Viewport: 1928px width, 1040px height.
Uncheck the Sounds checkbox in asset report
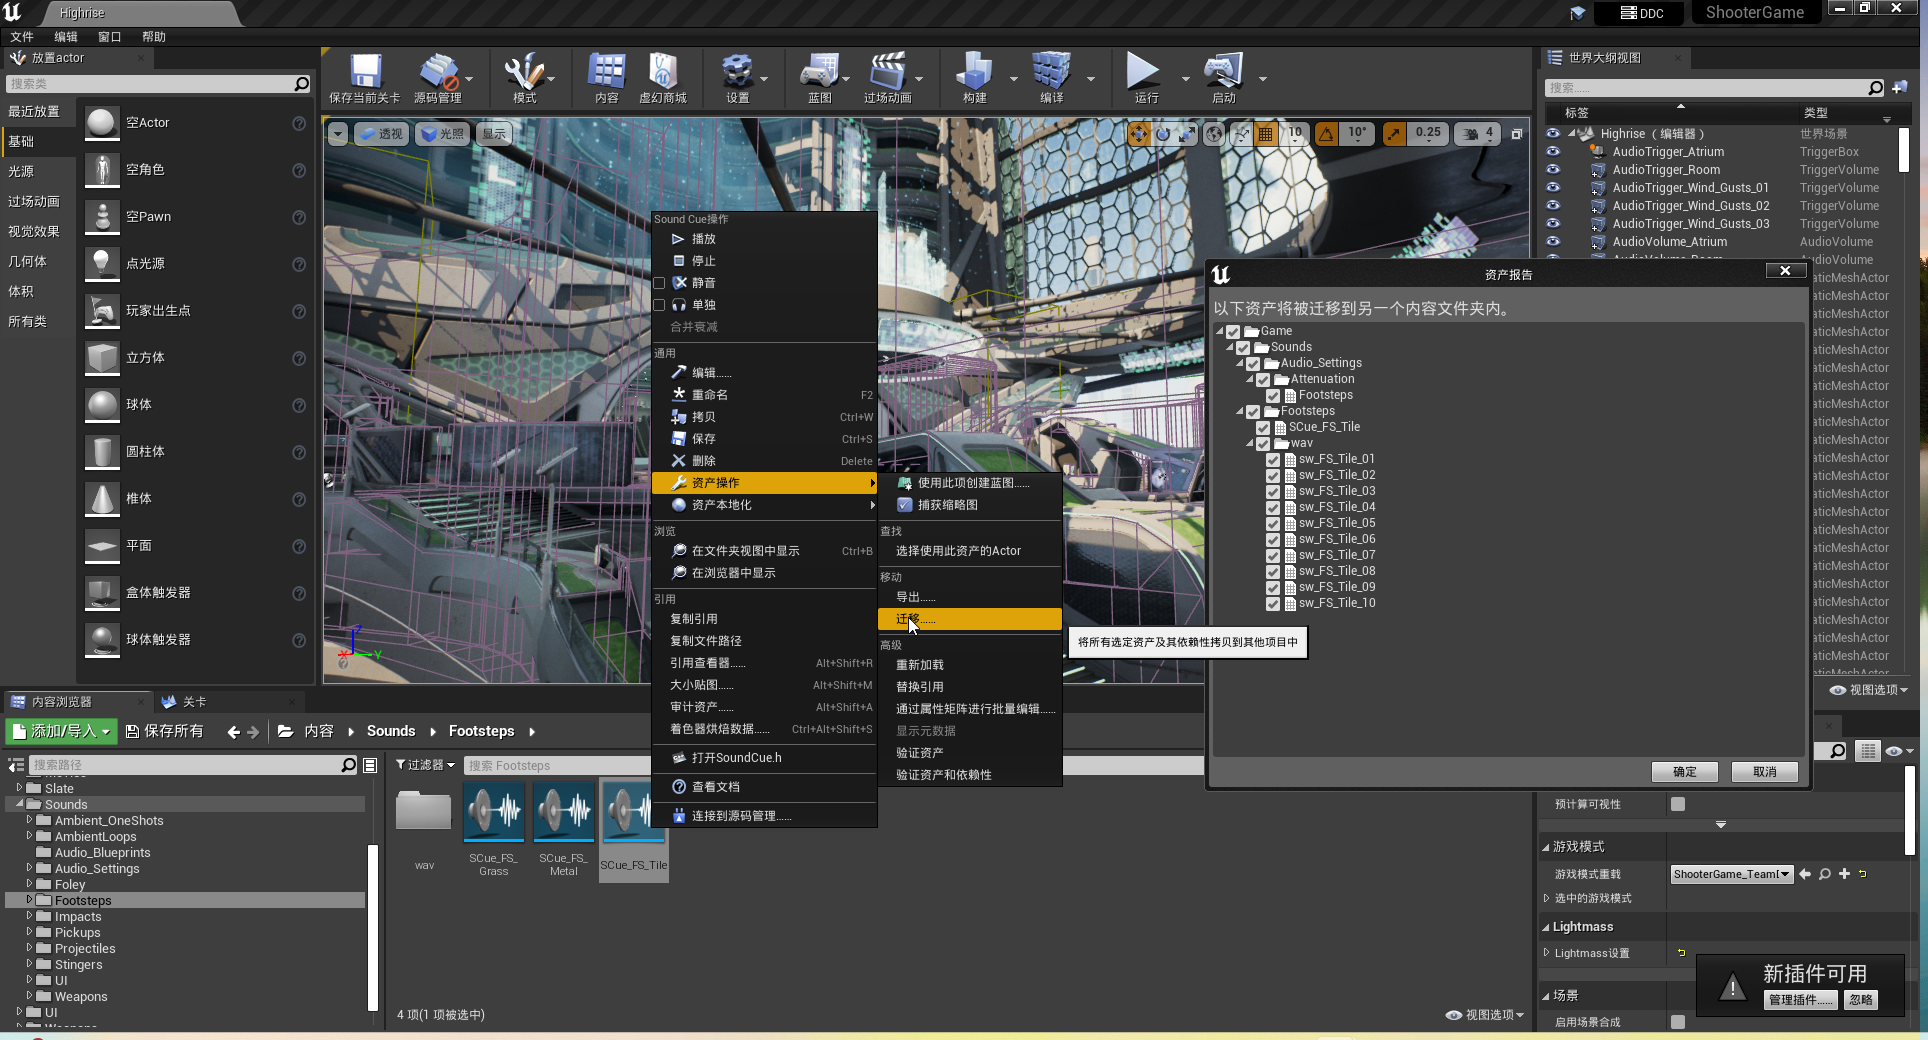pyautogui.click(x=1244, y=348)
